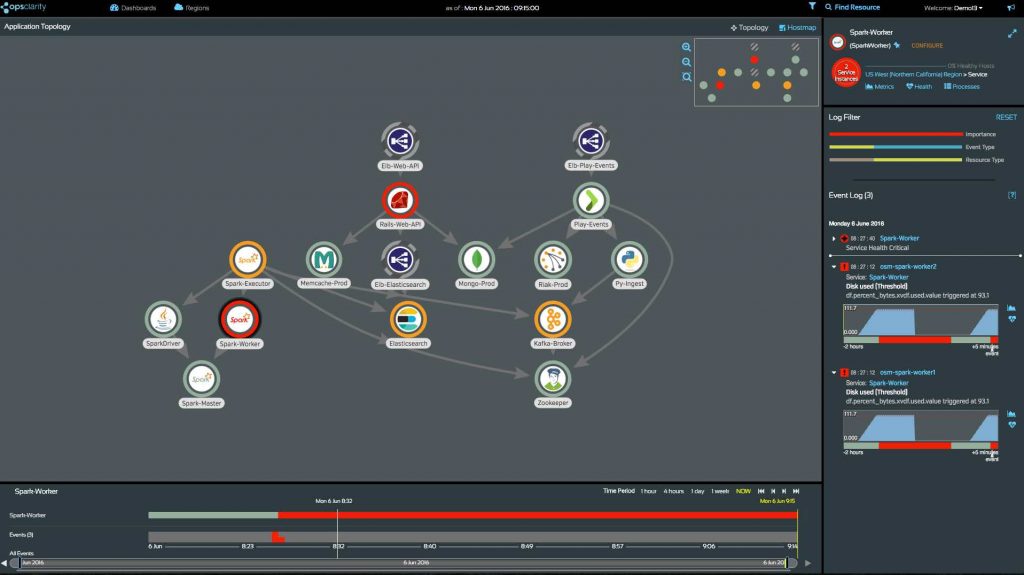This screenshot has height=575, width=1024.
Task: Open osm-spark-worker1 host link
Action: (907, 372)
